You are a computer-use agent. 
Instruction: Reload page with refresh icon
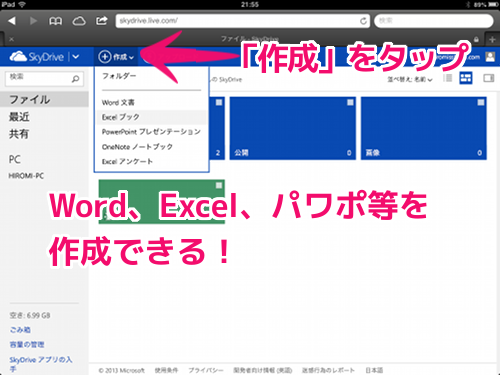pos(363,21)
